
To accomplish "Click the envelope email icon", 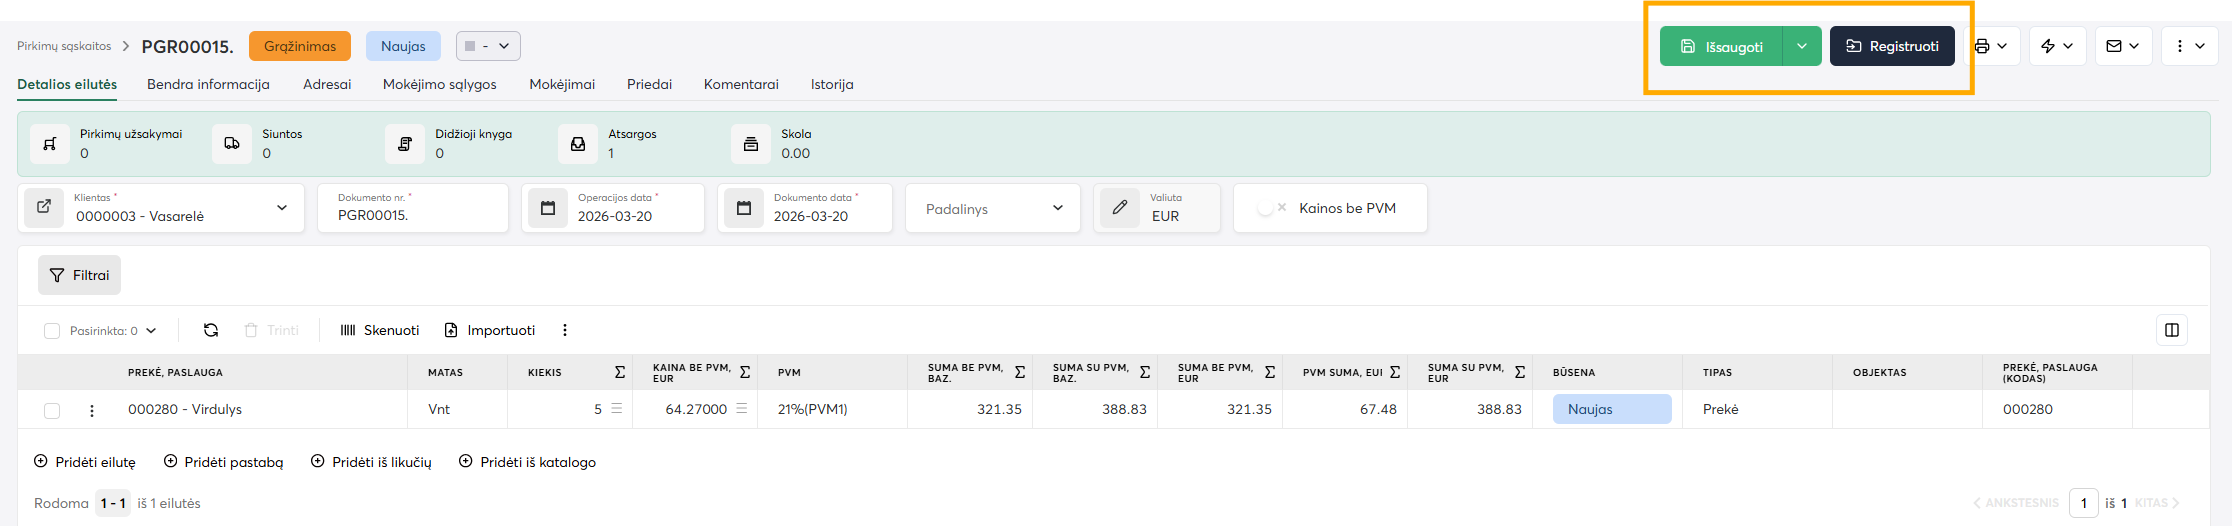I will click(x=2114, y=46).
